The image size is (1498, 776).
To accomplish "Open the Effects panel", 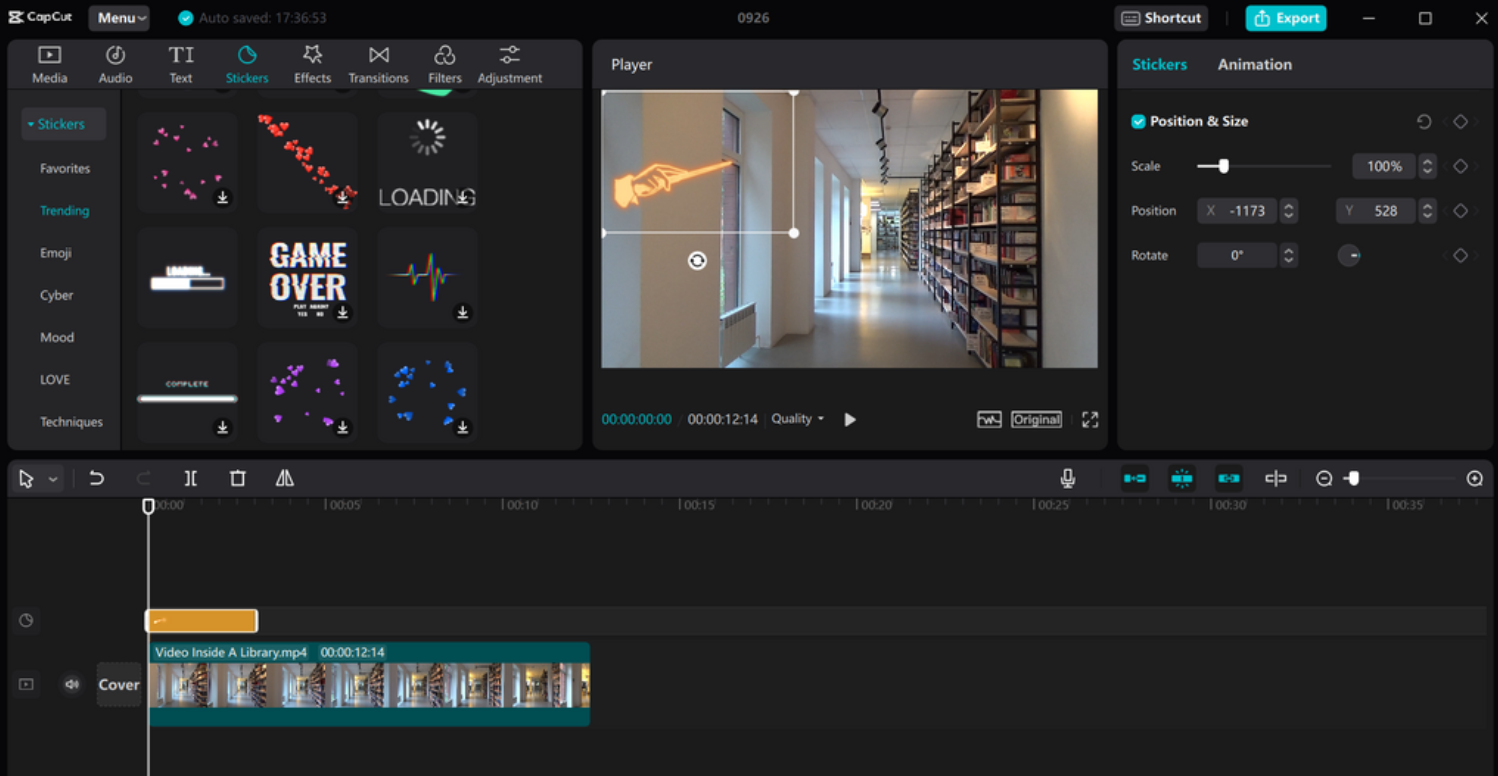I will point(312,62).
